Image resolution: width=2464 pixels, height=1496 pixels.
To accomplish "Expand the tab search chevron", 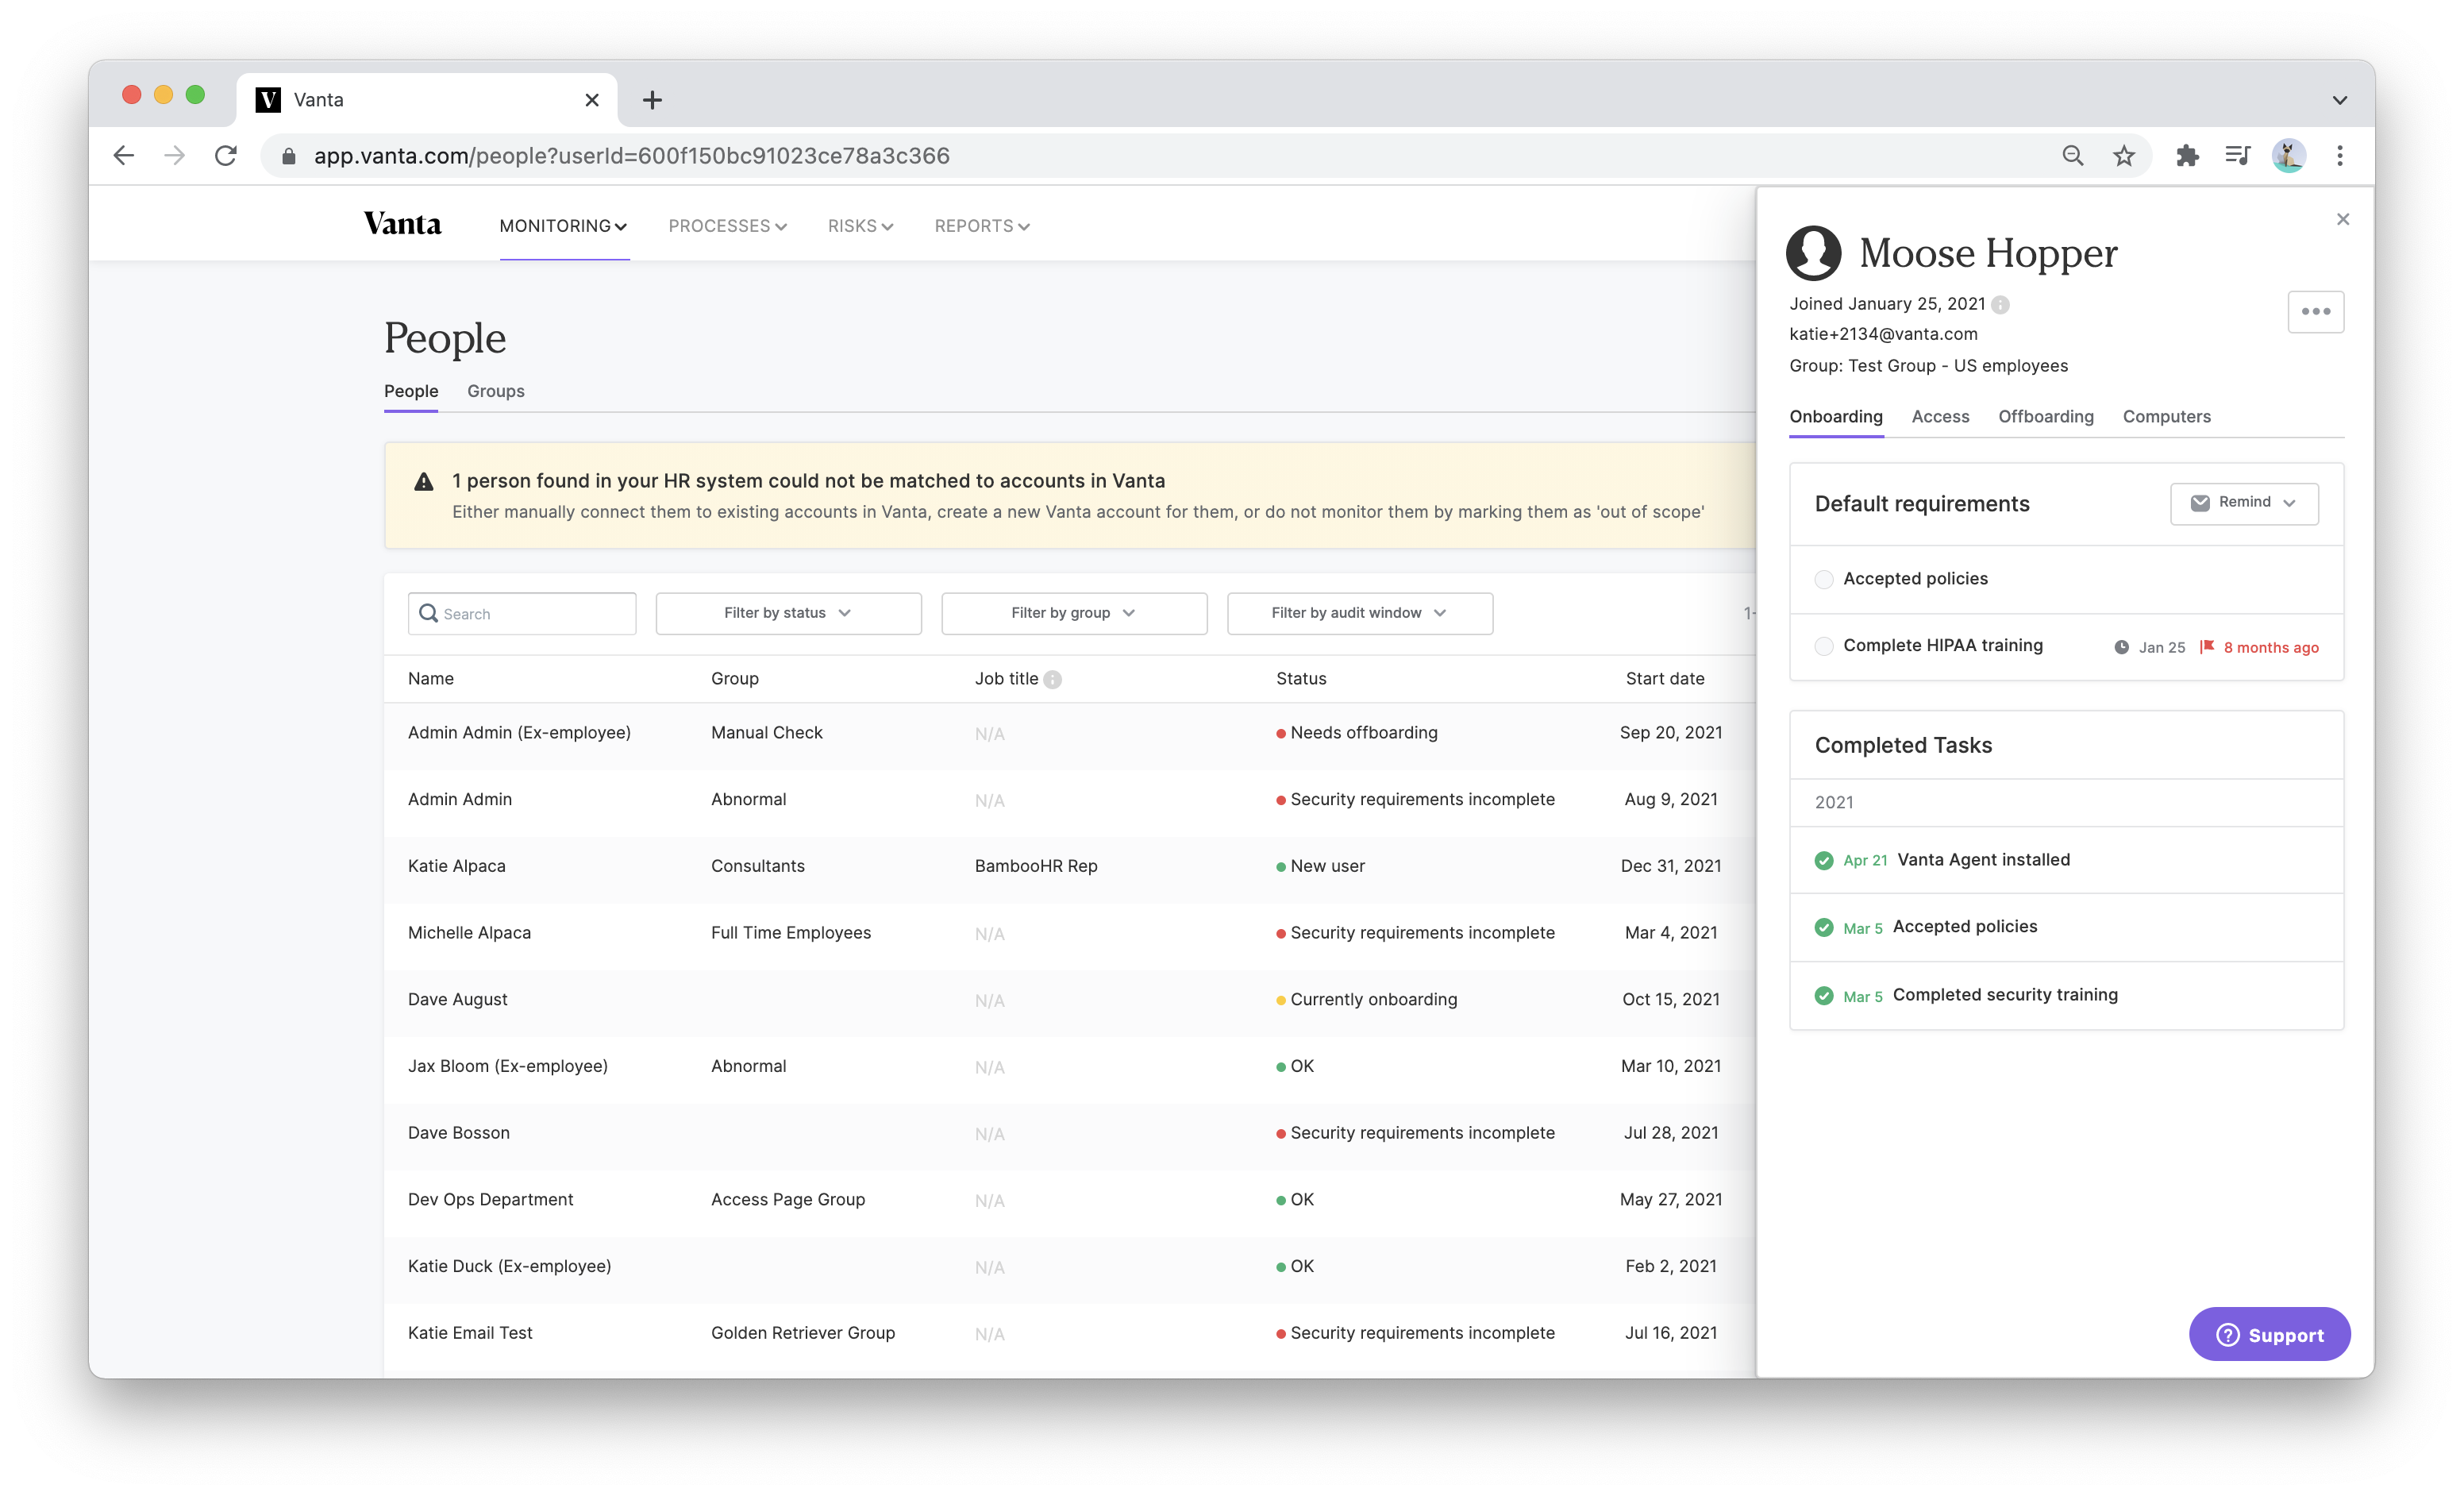I will click(x=2339, y=100).
